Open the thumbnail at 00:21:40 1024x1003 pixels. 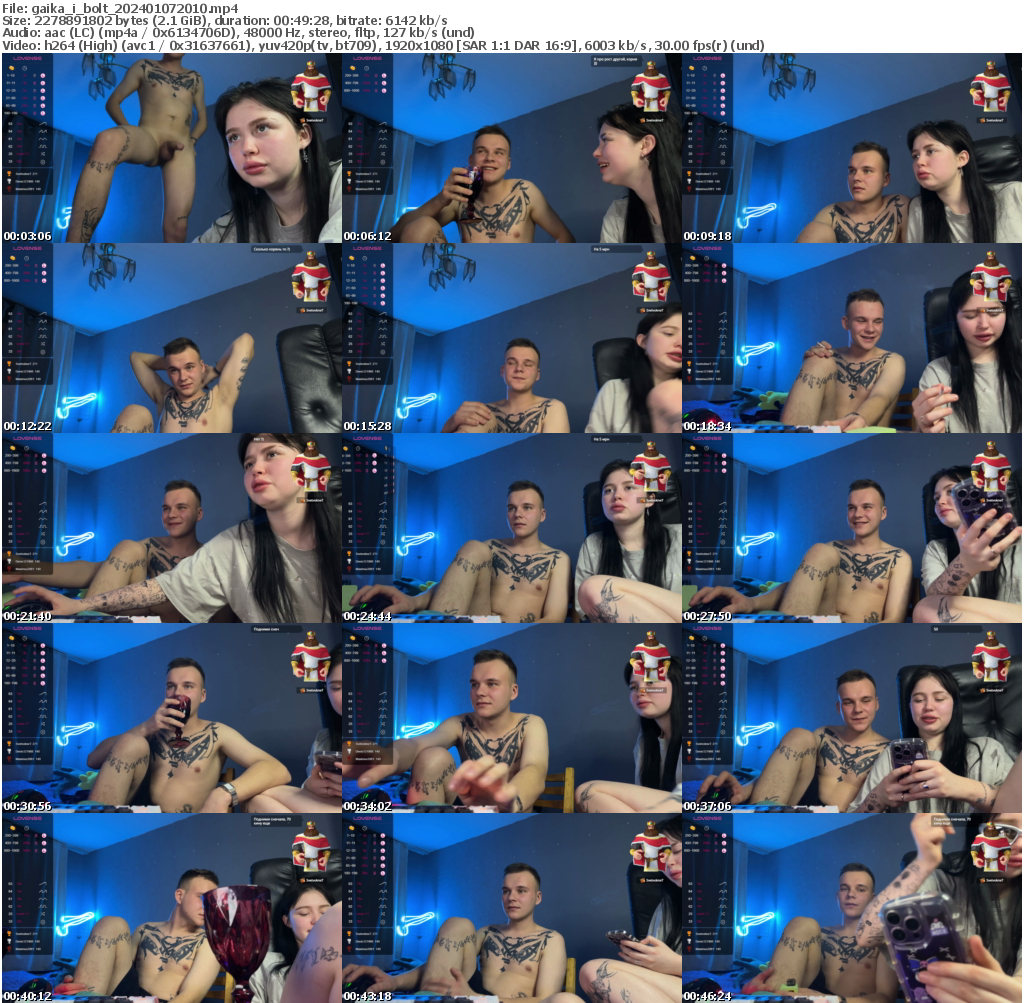click(x=171, y=528)
